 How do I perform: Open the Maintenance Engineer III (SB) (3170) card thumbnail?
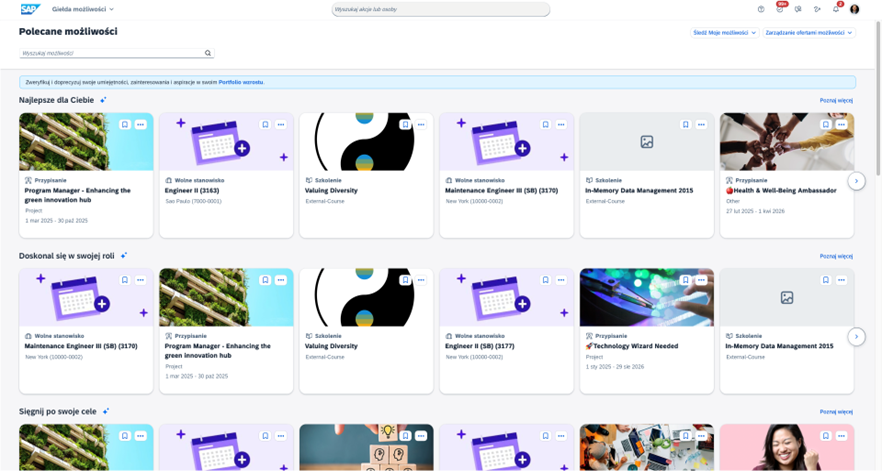[x=507, y=142]
